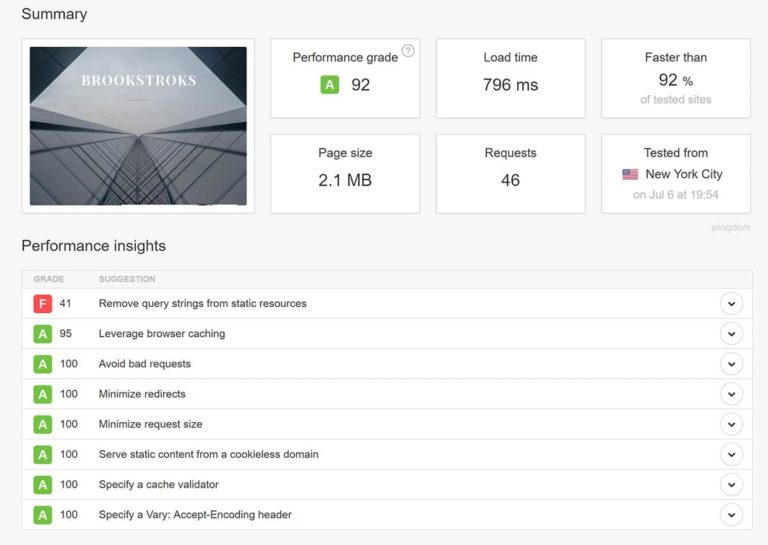
Task: Click the Suggestion column header
Action: [127, 279]
